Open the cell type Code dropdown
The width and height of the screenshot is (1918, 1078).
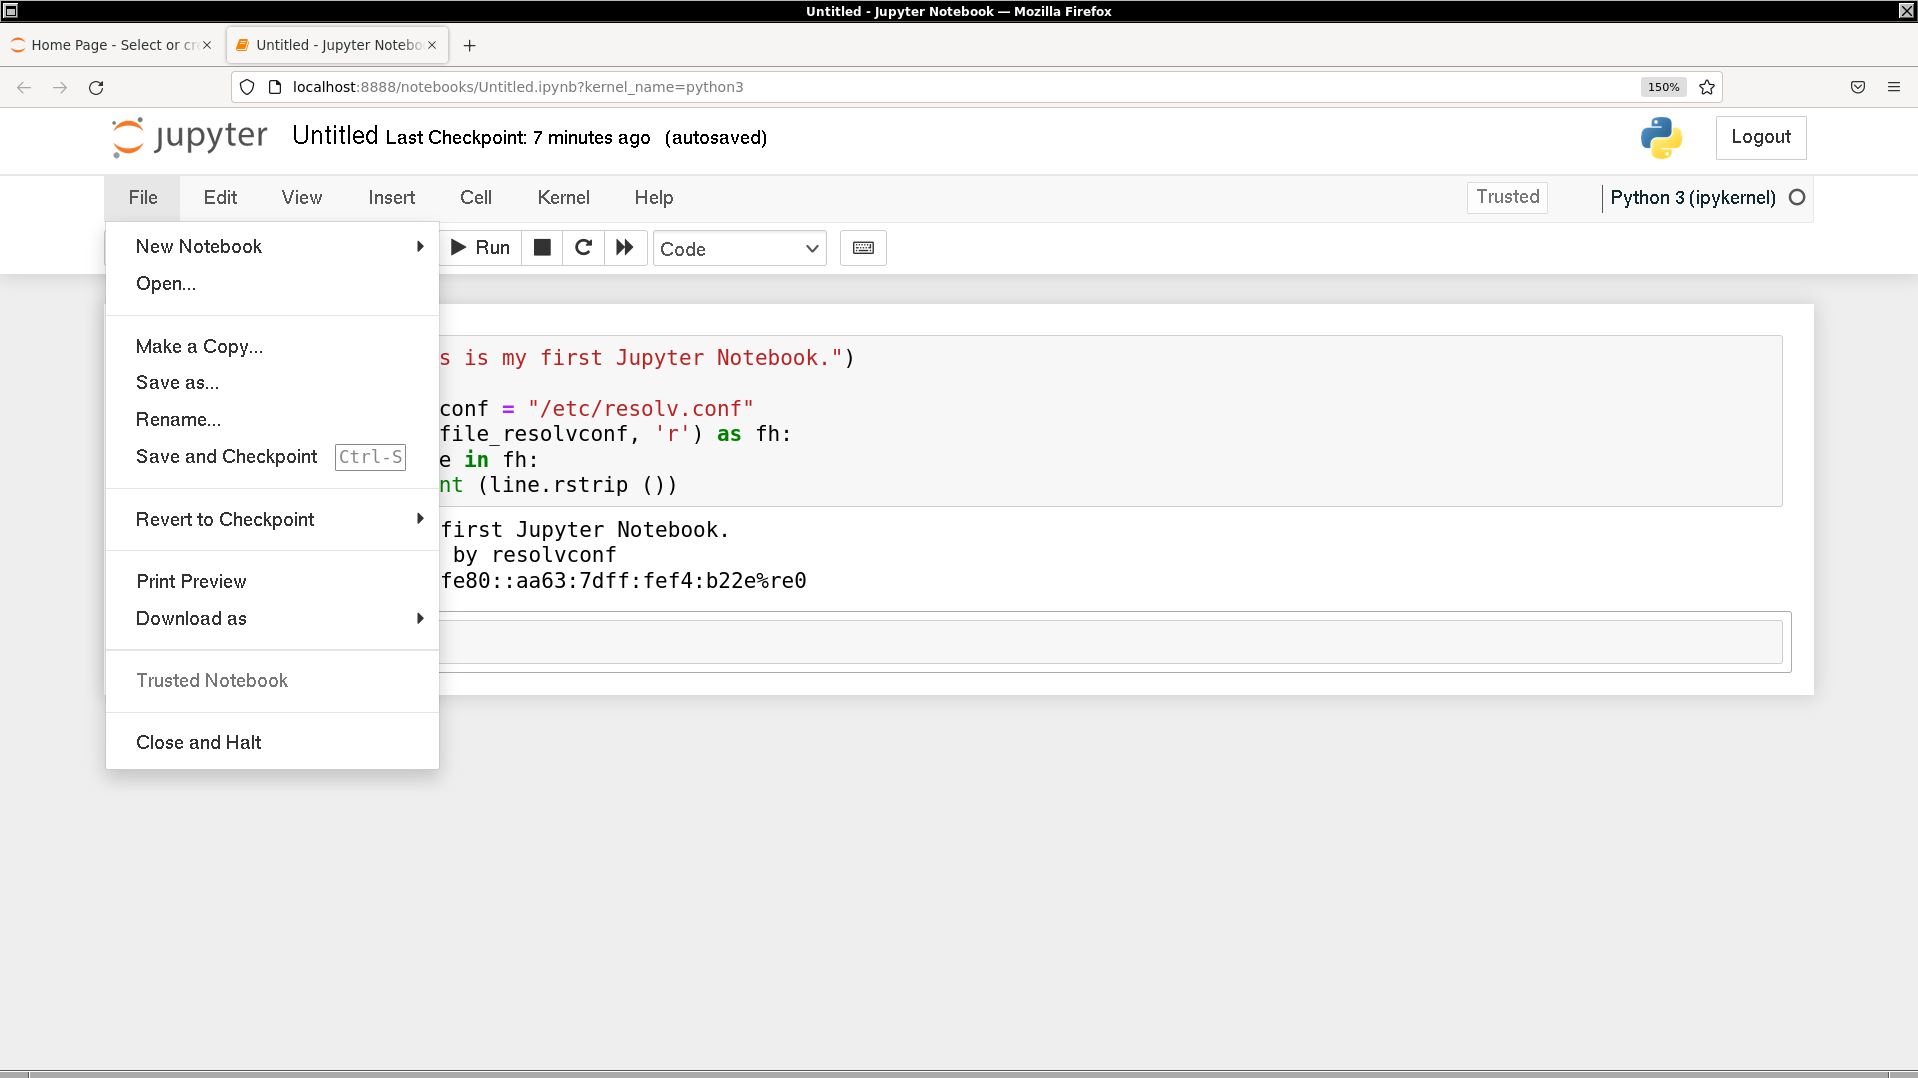[x=739, y=249]
